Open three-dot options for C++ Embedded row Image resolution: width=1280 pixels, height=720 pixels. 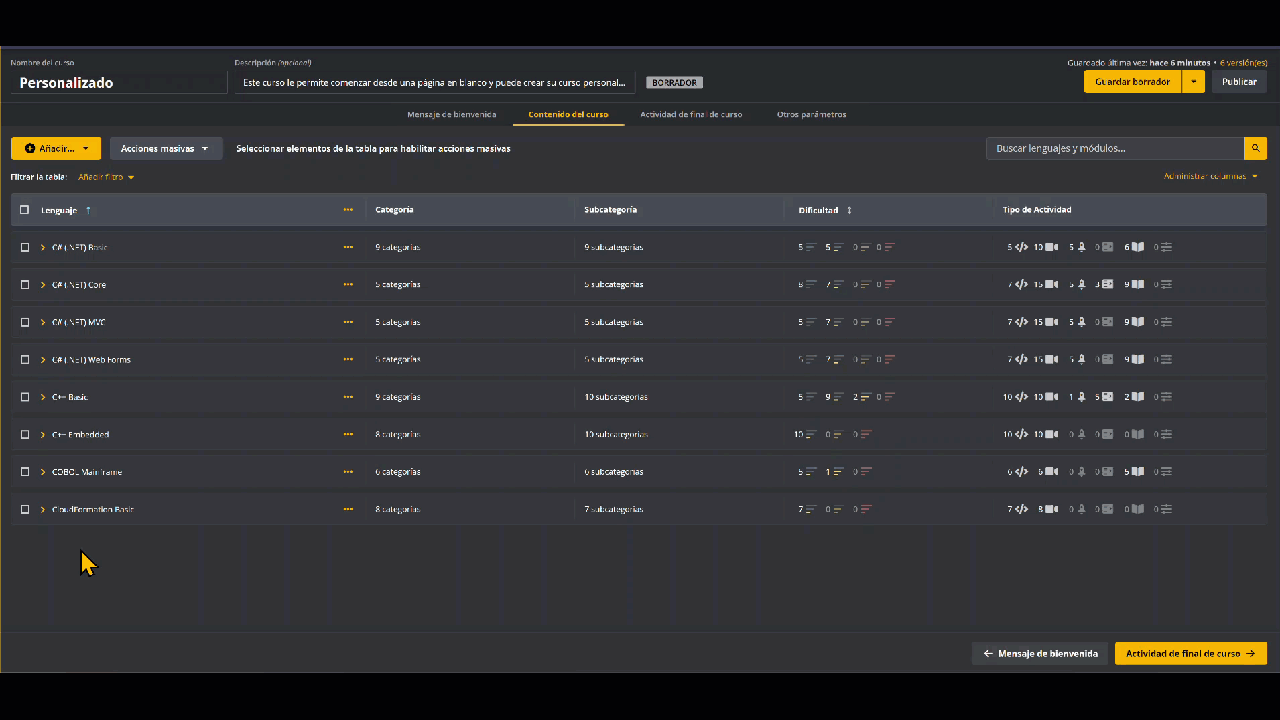point(348,434)
